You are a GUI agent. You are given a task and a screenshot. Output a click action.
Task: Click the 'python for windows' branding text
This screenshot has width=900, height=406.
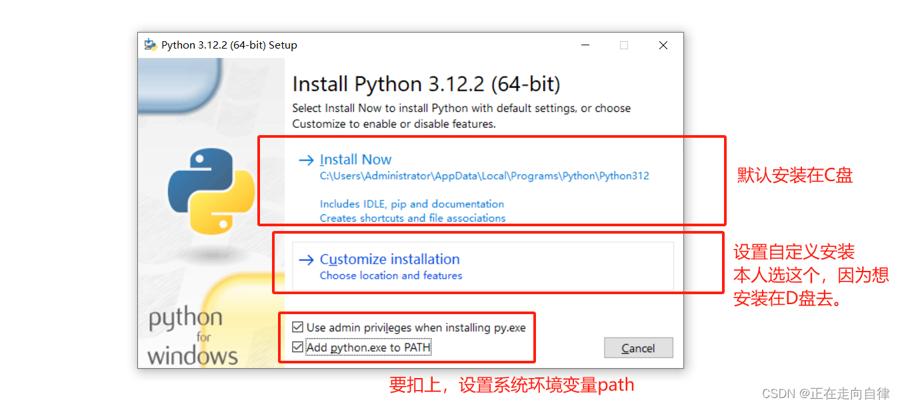coord(192,337)
